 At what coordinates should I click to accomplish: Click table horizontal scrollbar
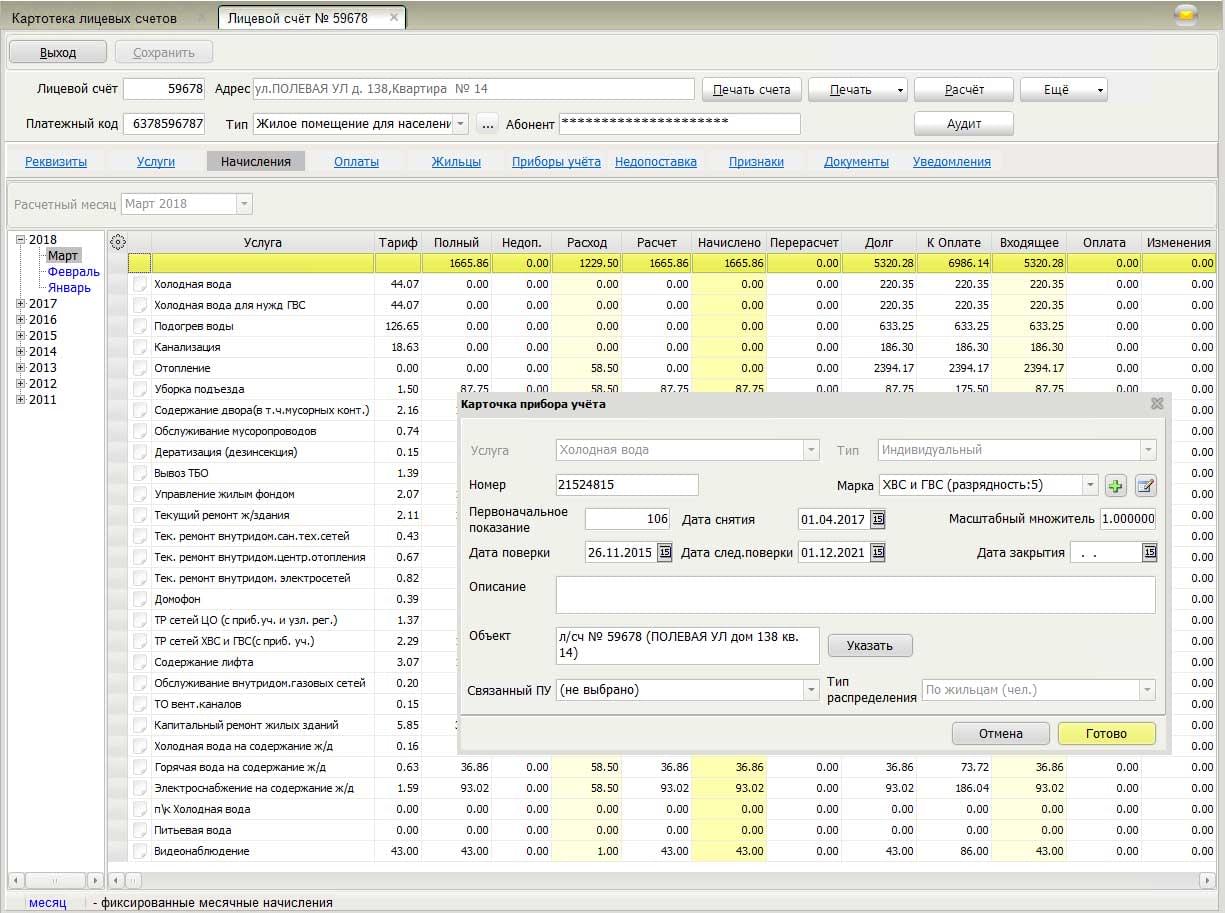coord(663,881)
